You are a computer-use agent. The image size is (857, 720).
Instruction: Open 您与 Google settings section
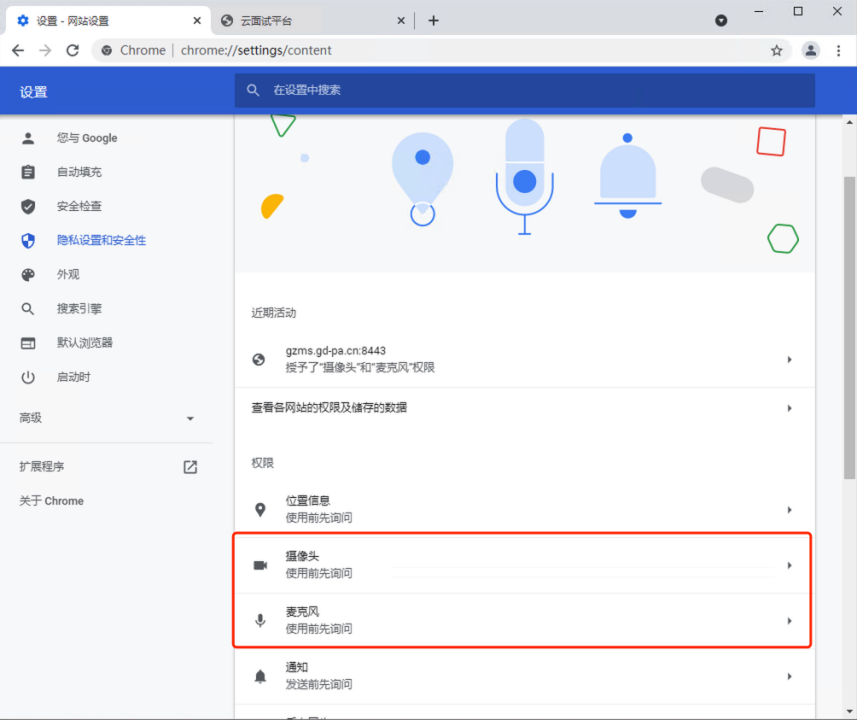click(87, 138)
